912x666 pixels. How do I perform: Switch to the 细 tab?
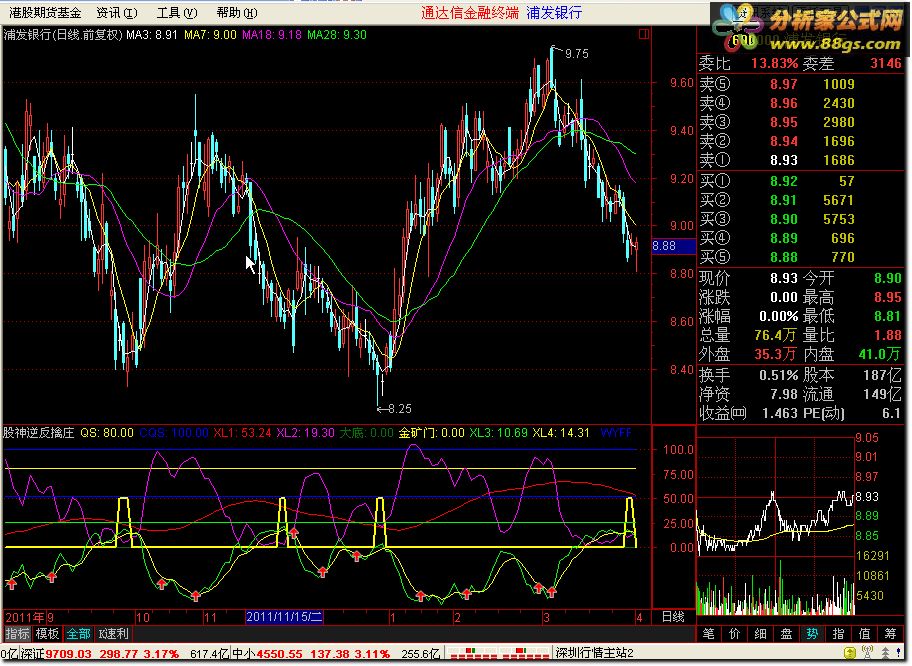click(760, 633)
